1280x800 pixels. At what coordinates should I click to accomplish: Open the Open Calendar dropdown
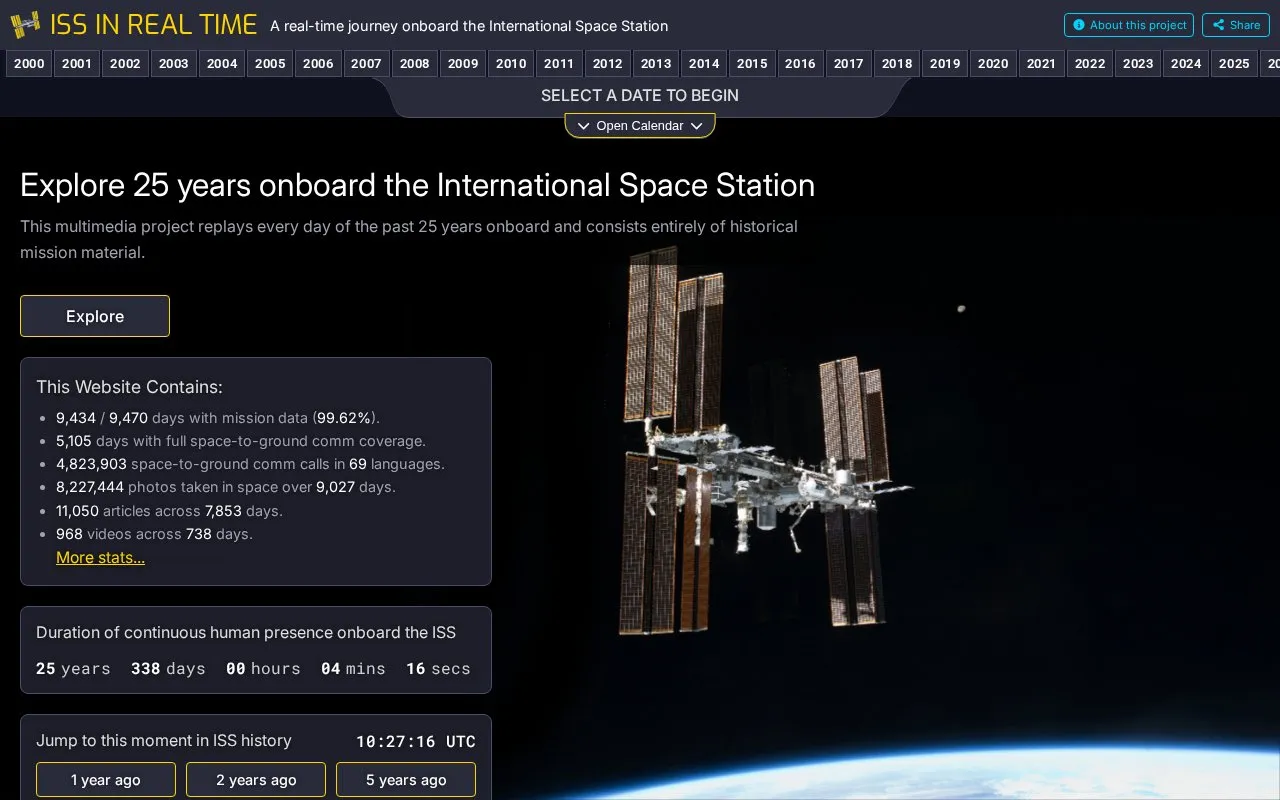(640, 126)
